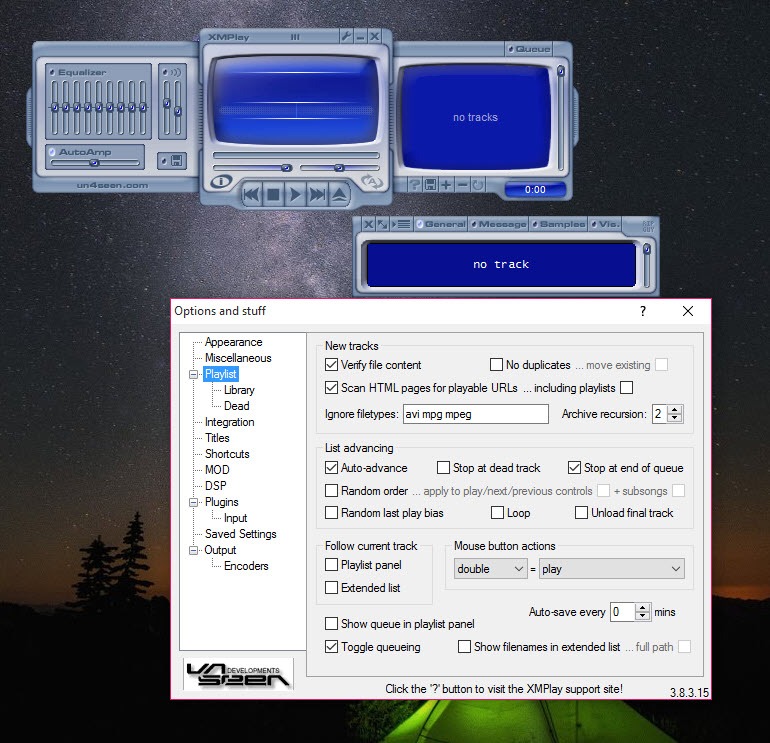Open the Saved Settings page
The image size is (770, 743).
coord(241,534)
